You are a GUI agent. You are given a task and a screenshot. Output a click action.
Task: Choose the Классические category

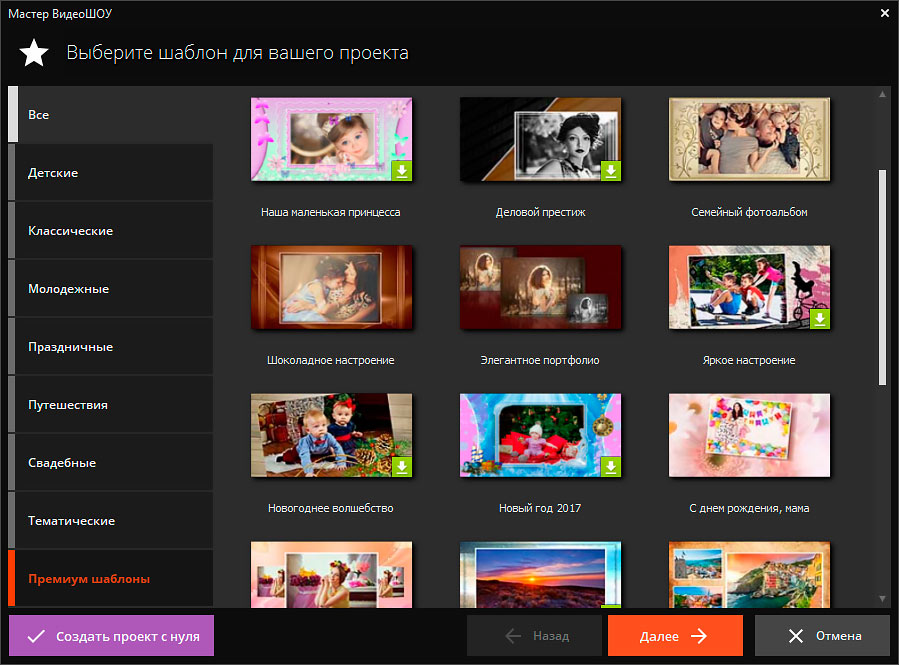(110, 231)
